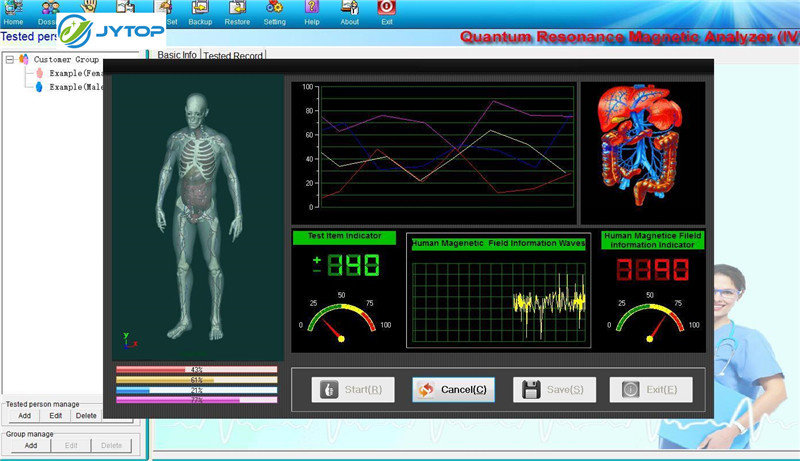Select the Example (Female) tested person

pos(76,73)
